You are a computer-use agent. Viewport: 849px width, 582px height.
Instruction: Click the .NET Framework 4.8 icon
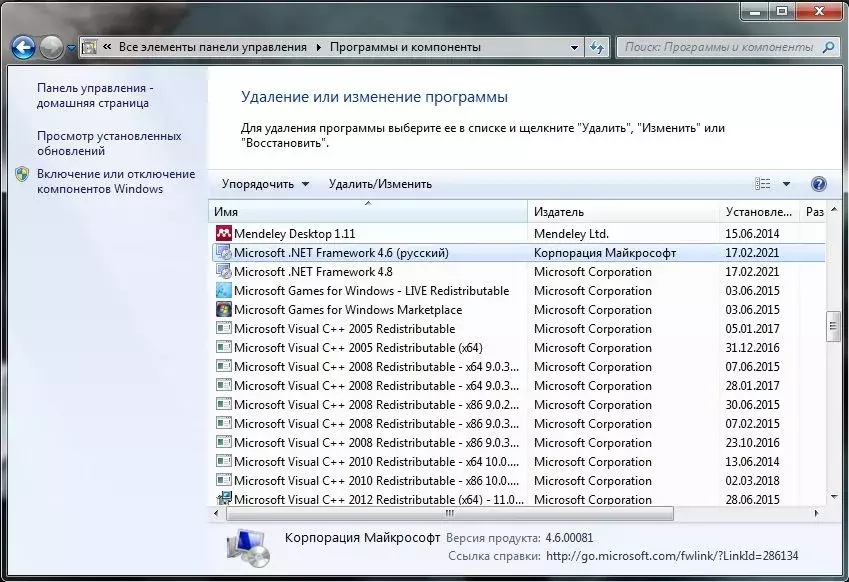click(224, 271)
